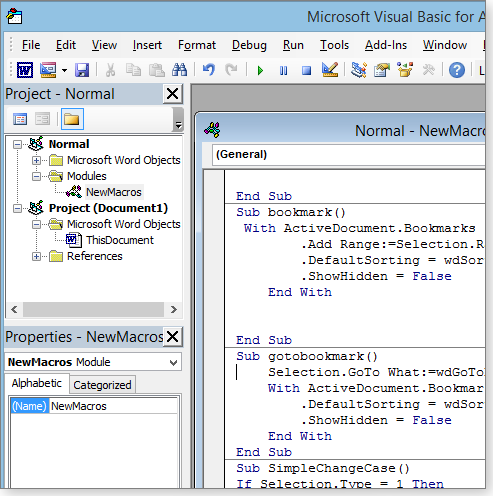This screenshot has height=496, width=493.
Task: Save the Normal project with disk icon
Action: pos(82,70)
